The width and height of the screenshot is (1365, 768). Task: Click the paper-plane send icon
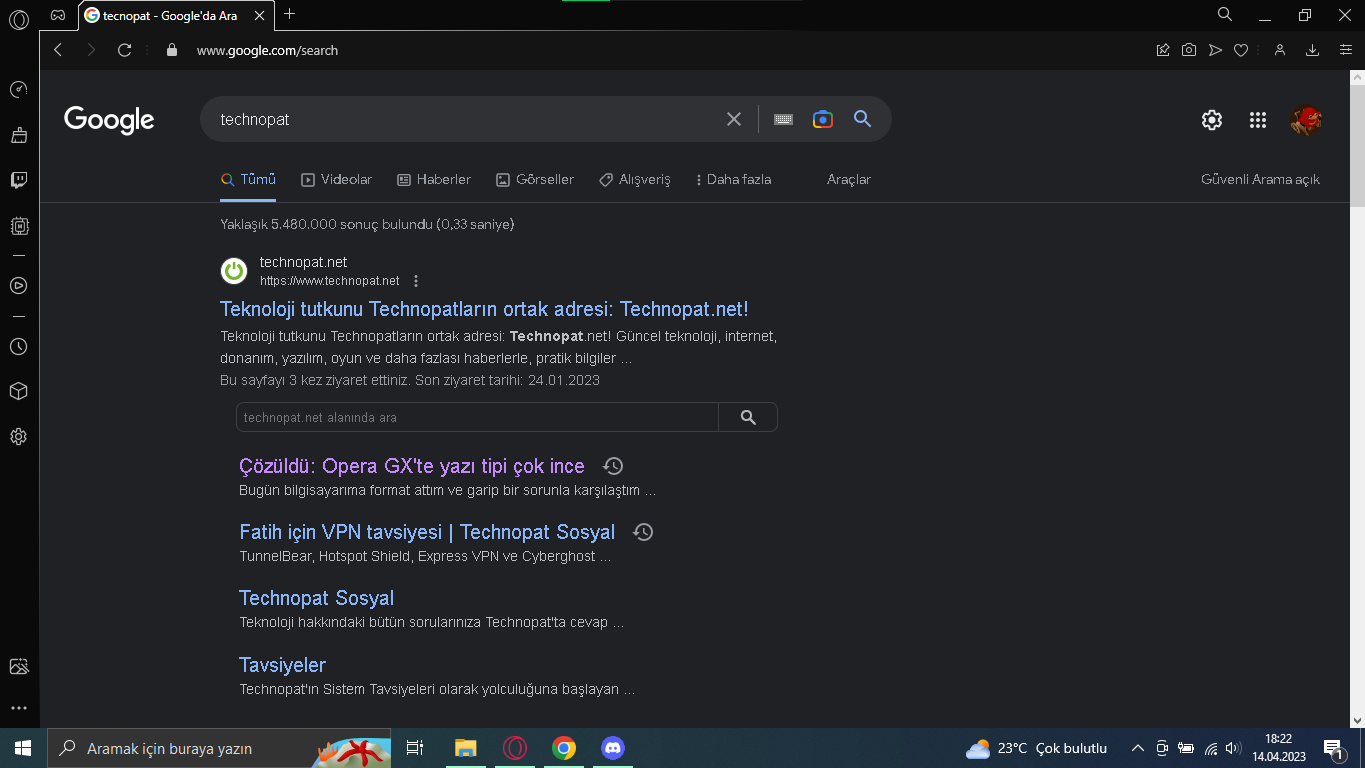pyautogui.click(x=1215, y=50)
